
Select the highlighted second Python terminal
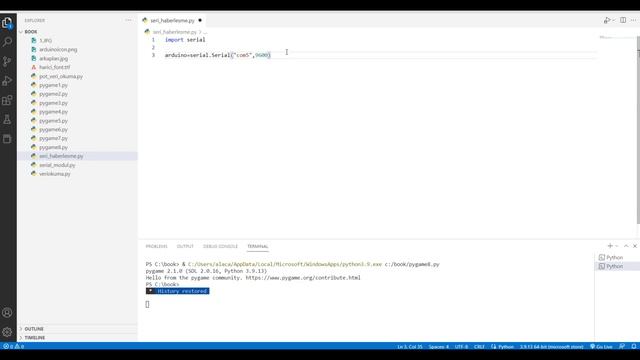[616, 266]
